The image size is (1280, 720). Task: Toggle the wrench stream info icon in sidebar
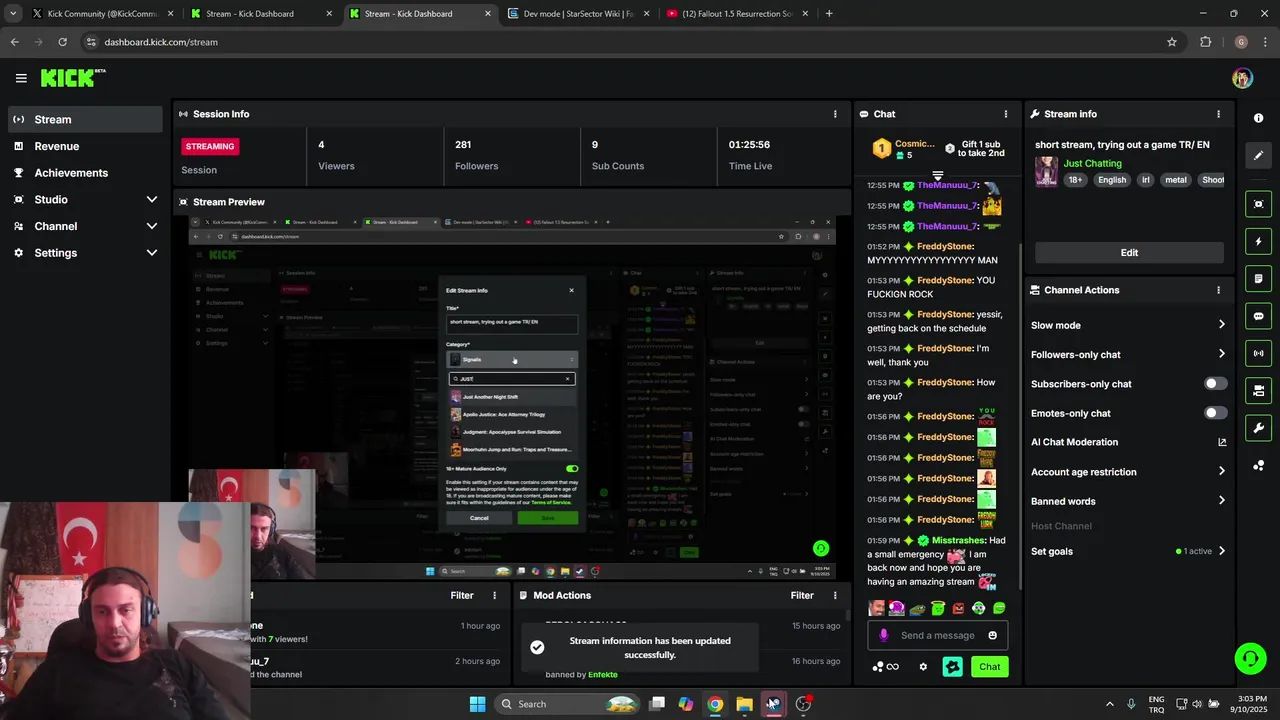click(x=1258, y=428)
